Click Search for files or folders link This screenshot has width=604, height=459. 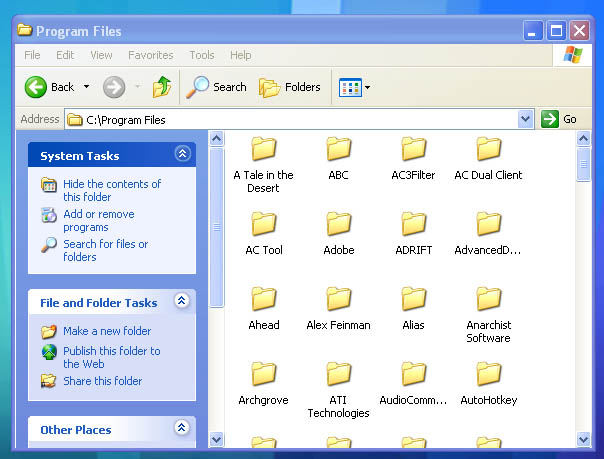point(106,250)
